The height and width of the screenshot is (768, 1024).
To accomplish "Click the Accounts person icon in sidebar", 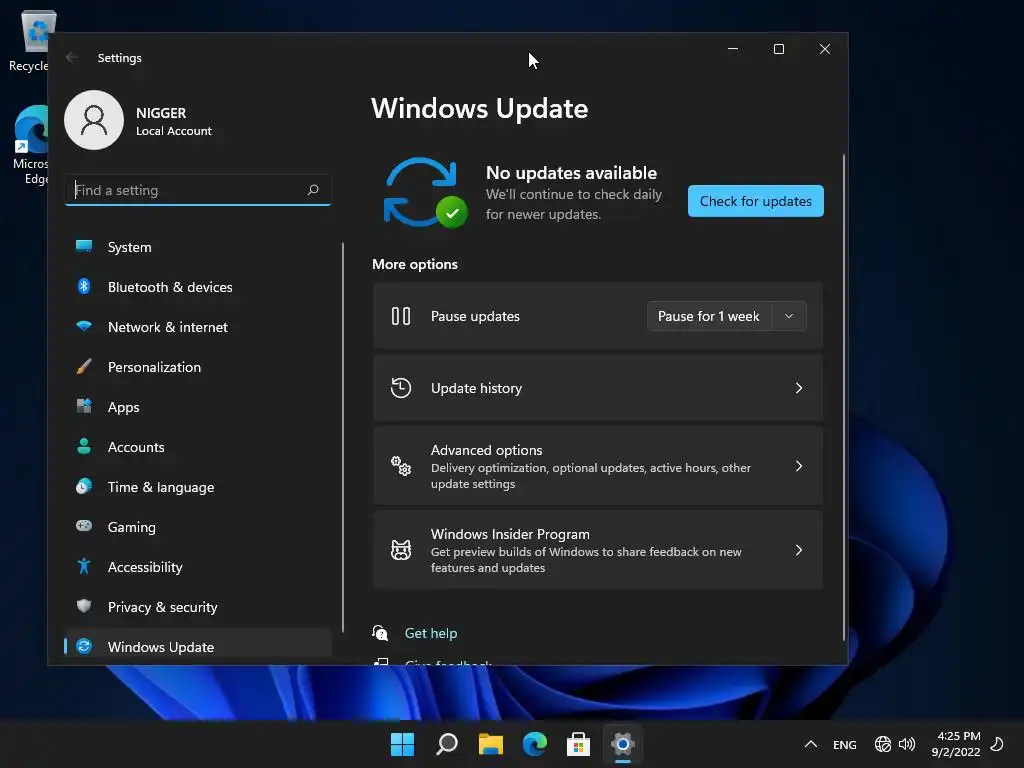I will [84, 446].
